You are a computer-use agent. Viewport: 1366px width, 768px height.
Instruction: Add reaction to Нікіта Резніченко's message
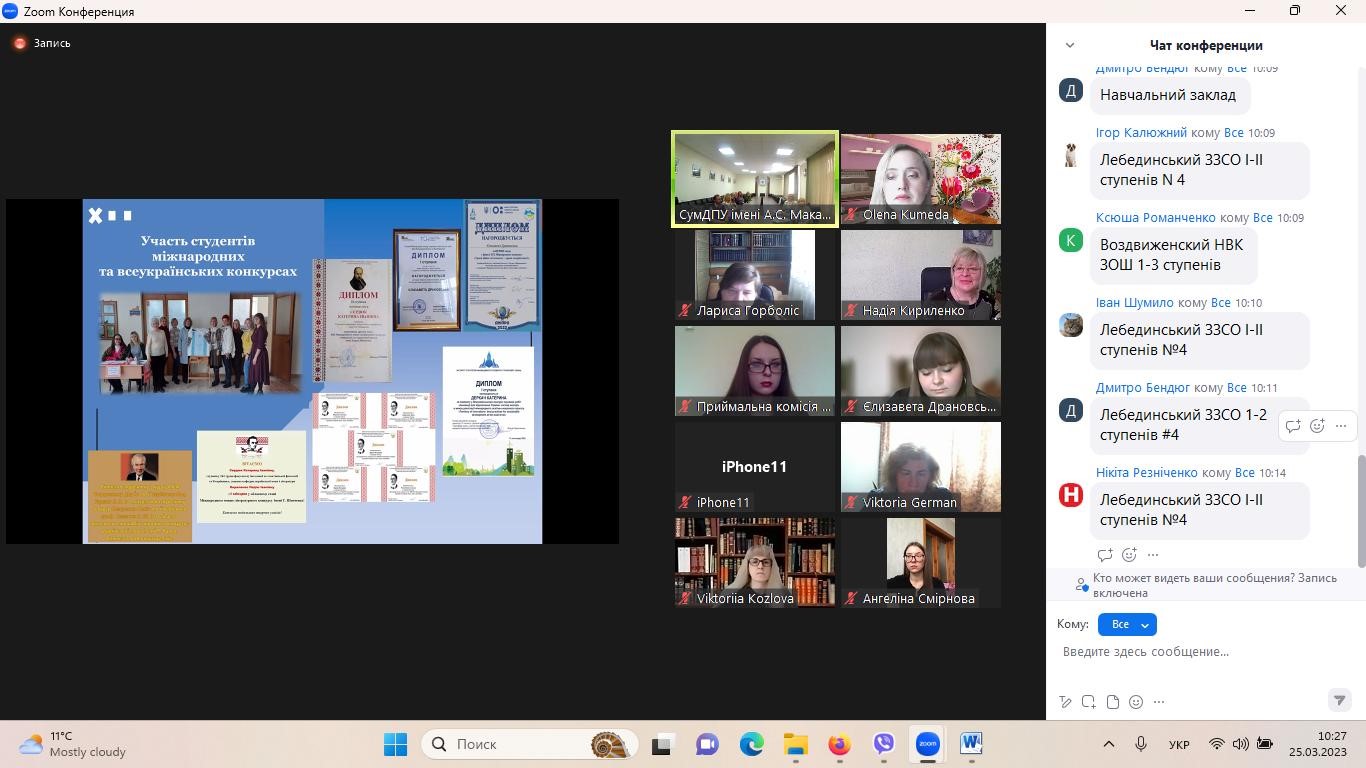(1129, 555)
